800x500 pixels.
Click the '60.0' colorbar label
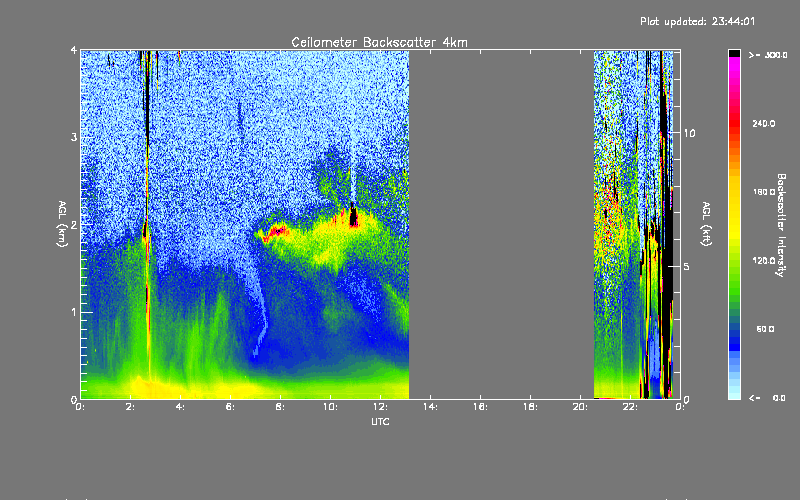(765, 329)
